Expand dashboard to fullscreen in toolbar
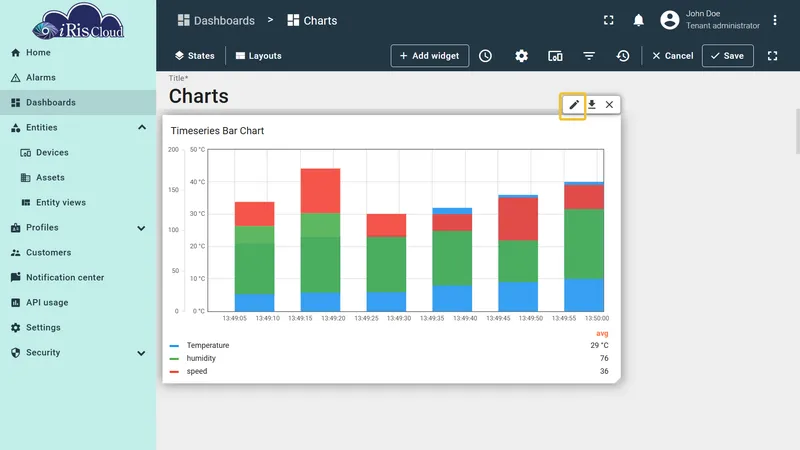This screenshot has width=800, height=450. [772, 56]
